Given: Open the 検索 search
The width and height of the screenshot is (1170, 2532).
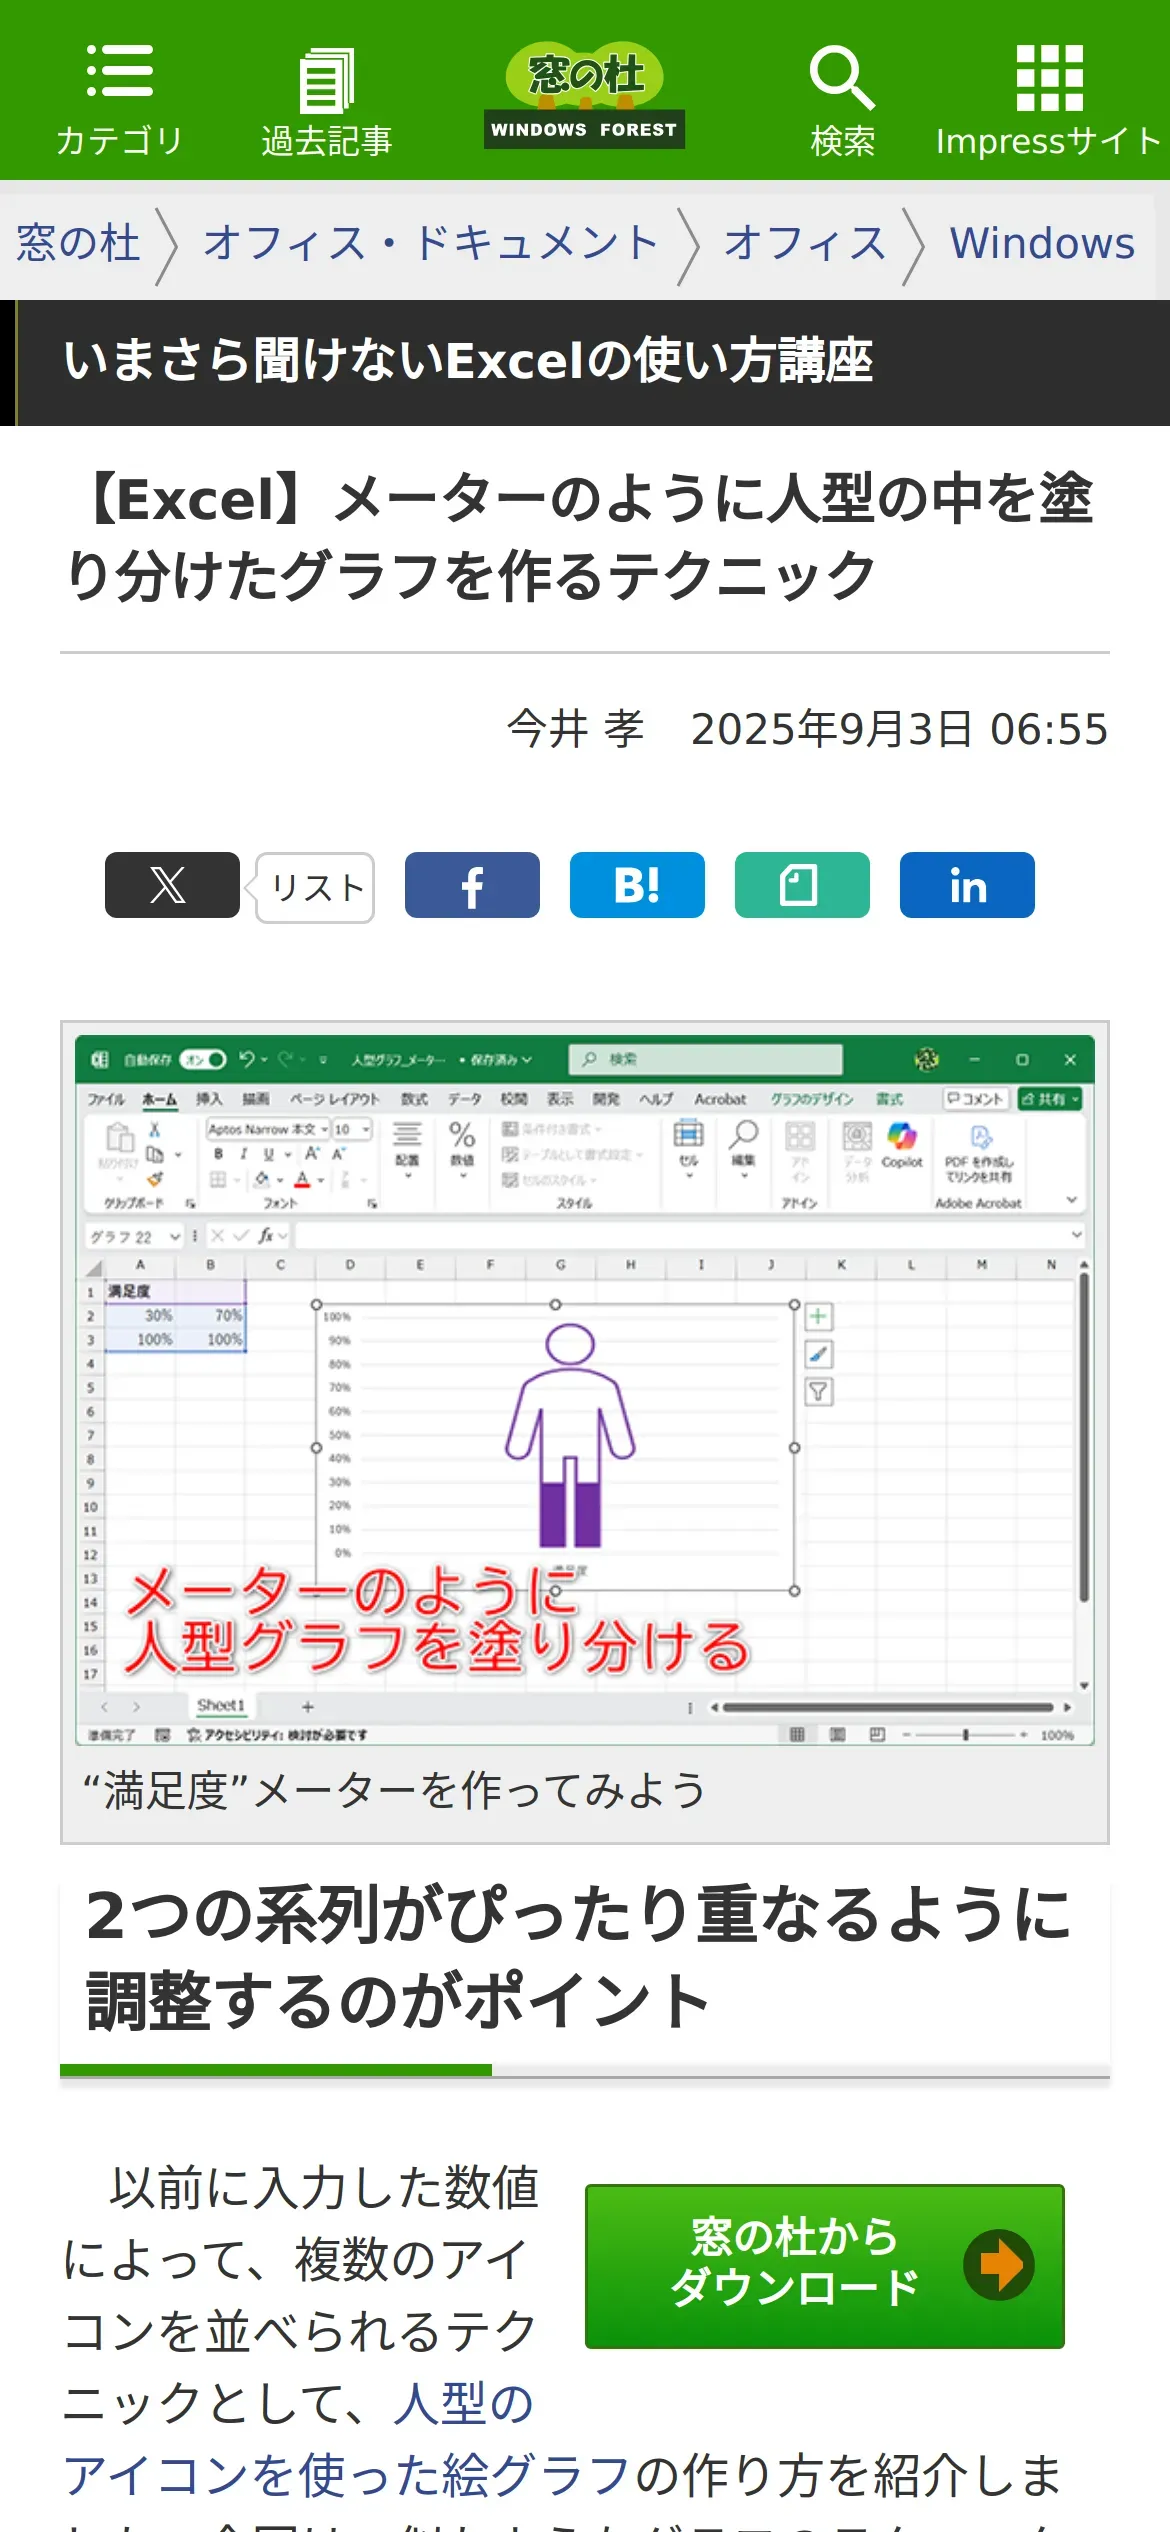Looking at the screenshot, I should [842, 101].
